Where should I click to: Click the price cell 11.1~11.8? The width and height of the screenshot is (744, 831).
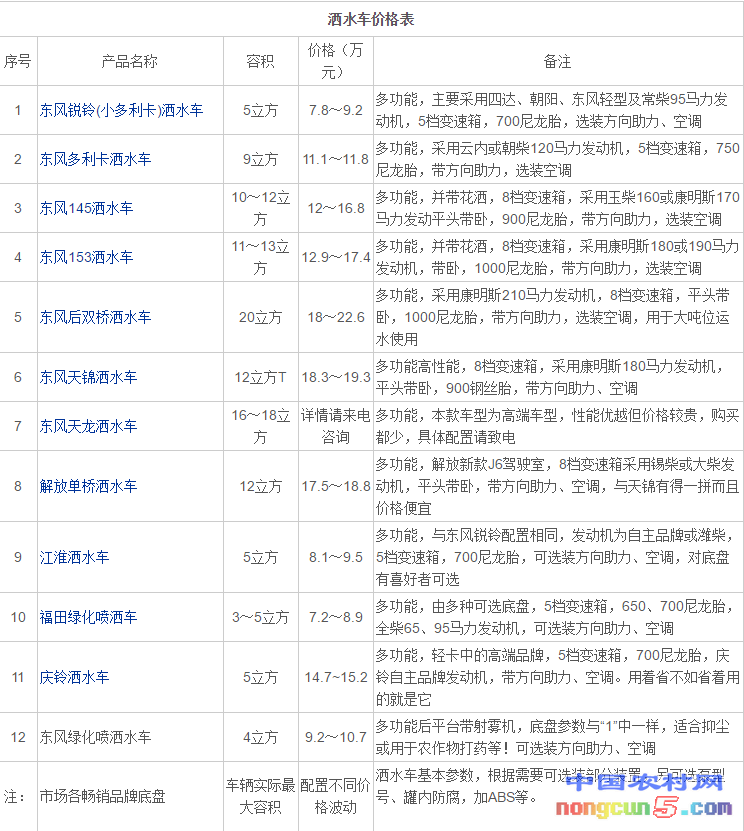click(335, 159)
